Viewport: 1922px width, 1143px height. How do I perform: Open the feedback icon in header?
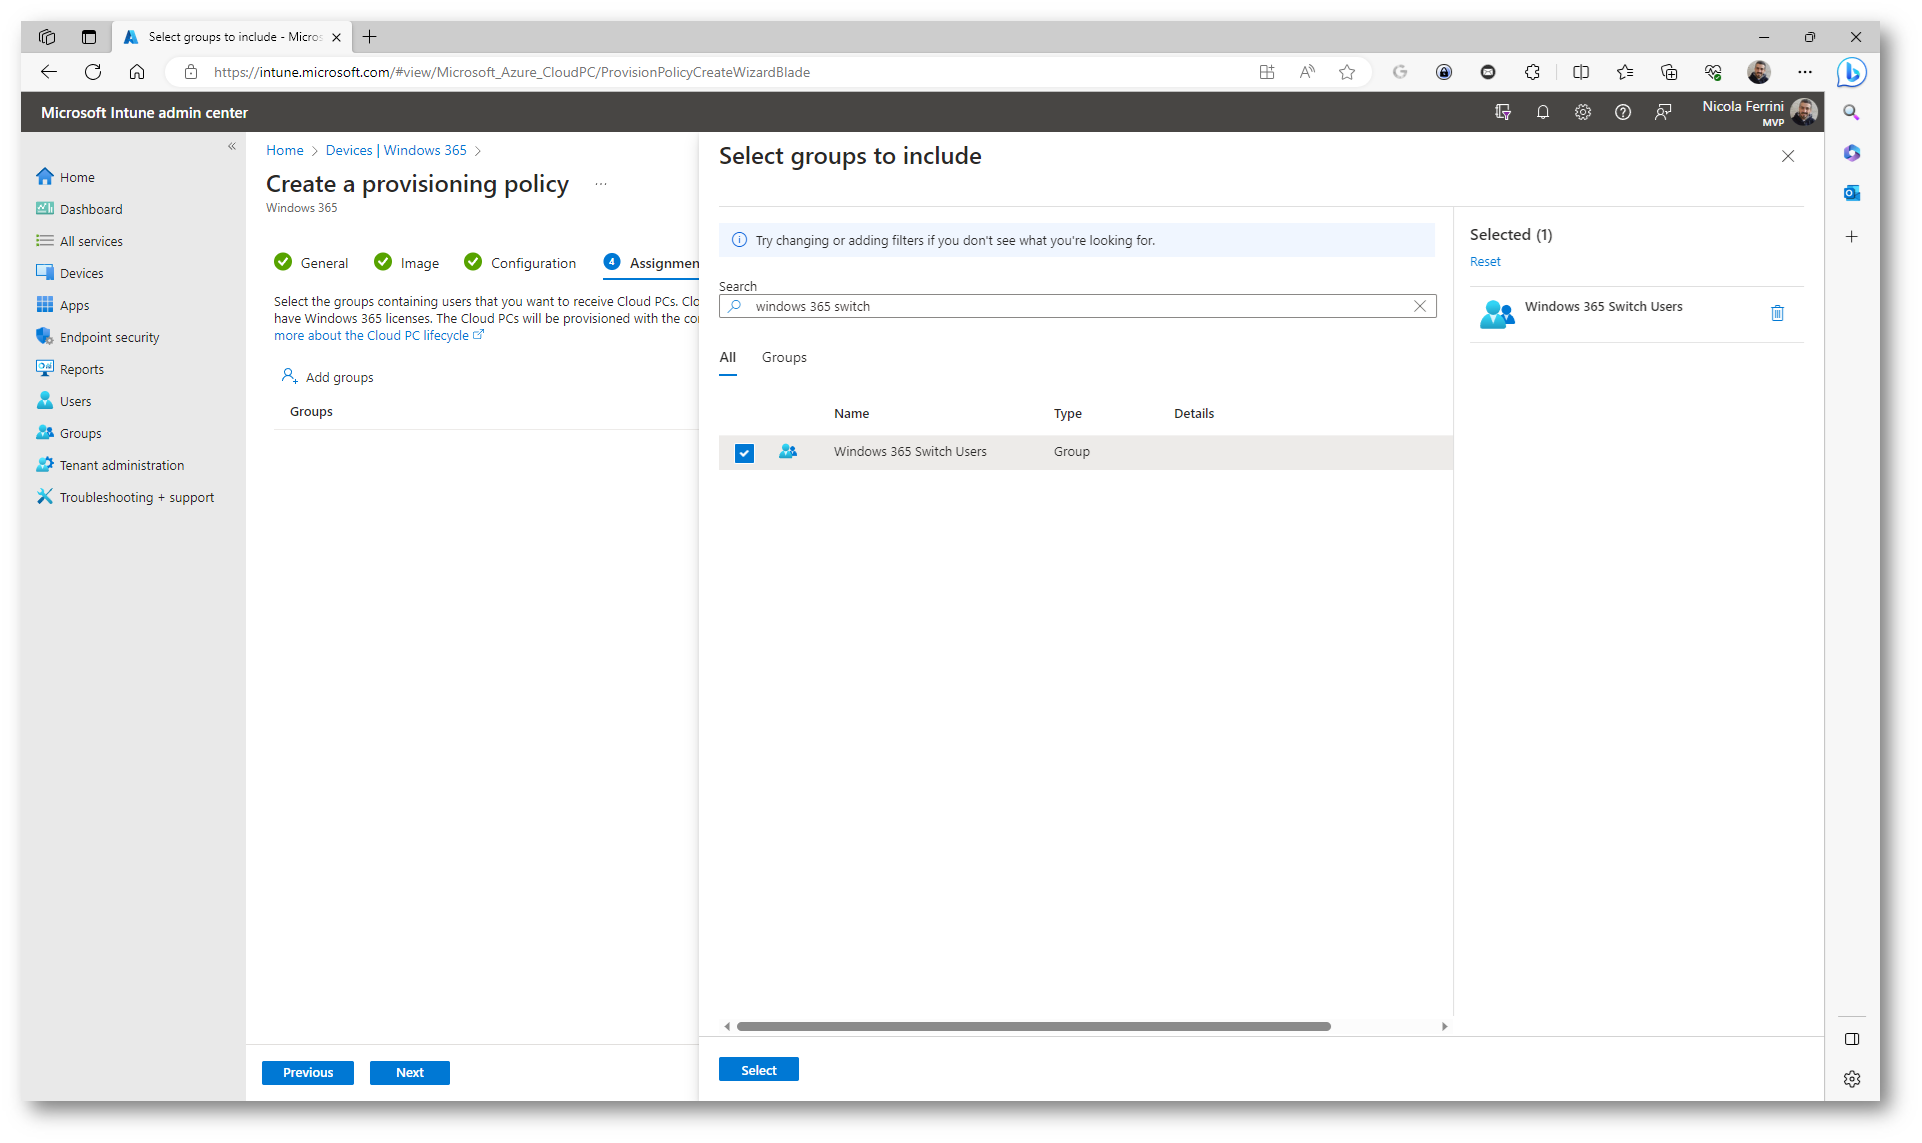(x=1663, y=112)
